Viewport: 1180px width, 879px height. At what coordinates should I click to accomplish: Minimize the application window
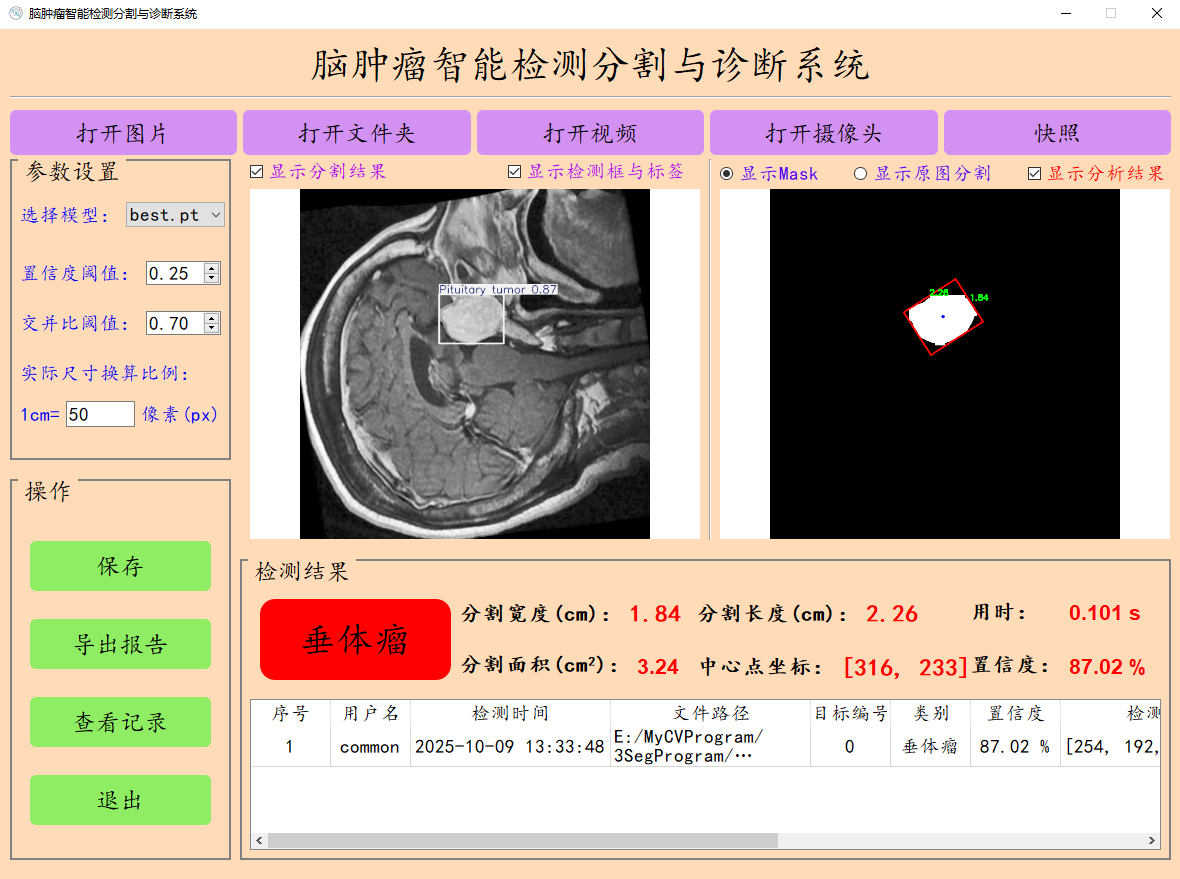[x=1066, y=14]
